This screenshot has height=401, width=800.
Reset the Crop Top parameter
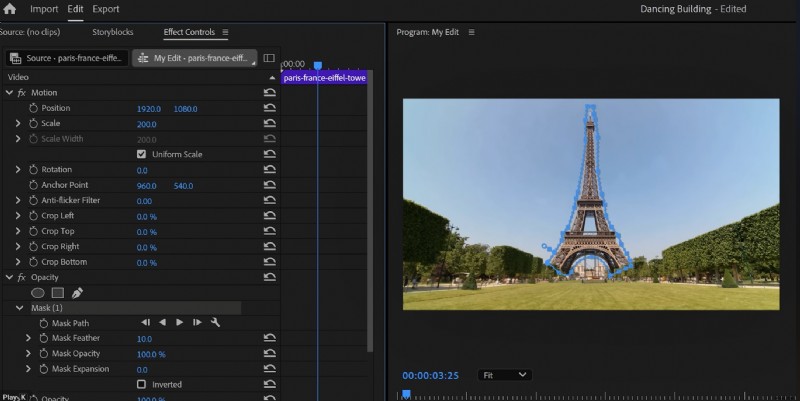(x=269, y=231)
